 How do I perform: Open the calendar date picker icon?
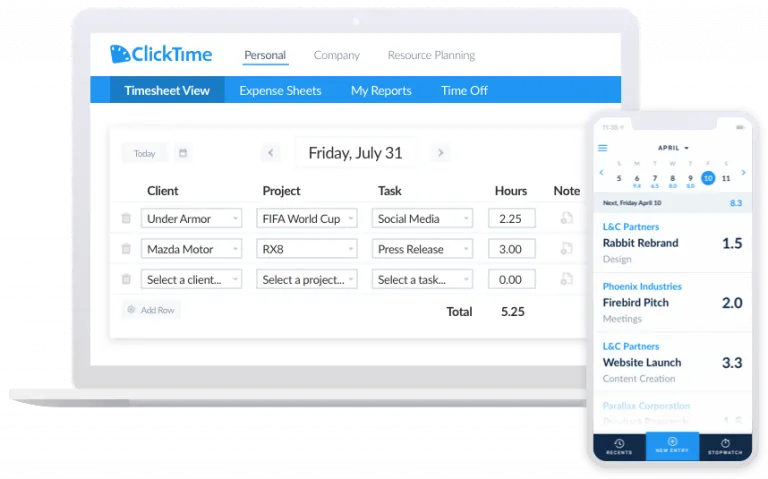(x=183, y=153)
